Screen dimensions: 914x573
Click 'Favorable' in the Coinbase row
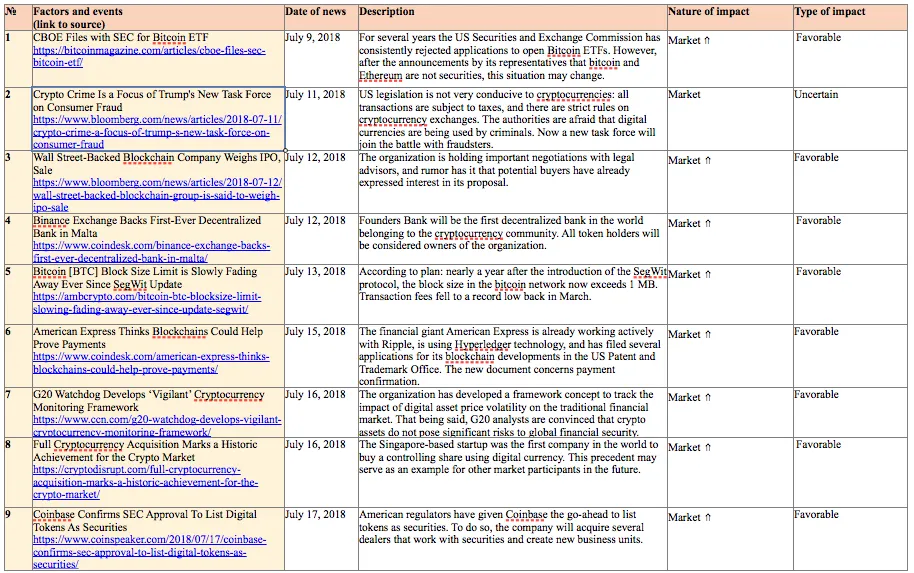pyautogui.click(x=817, y=514)
